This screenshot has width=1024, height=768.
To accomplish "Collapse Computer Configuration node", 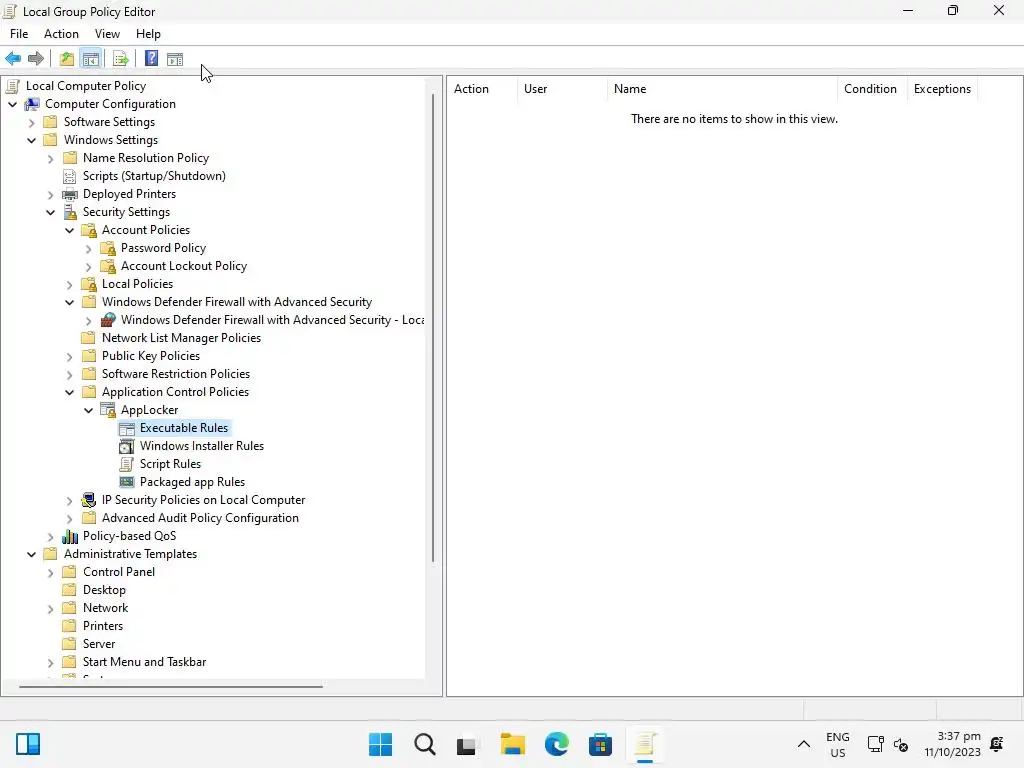I will (12, 104).
